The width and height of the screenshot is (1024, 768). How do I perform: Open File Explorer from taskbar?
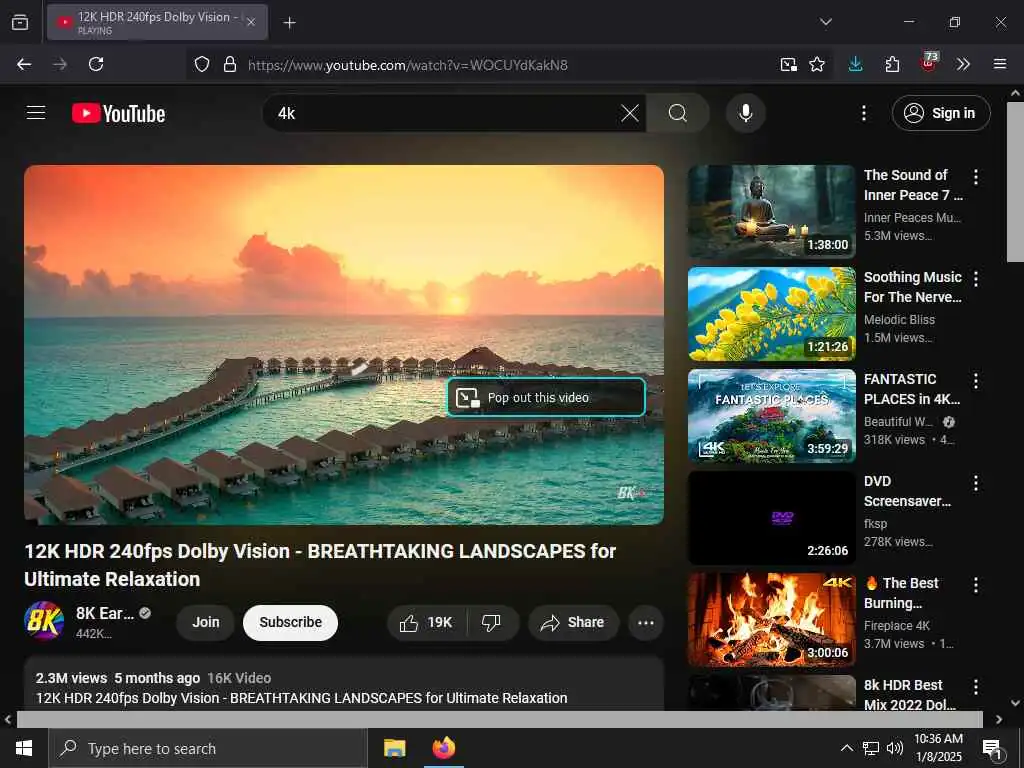(394, 748)
